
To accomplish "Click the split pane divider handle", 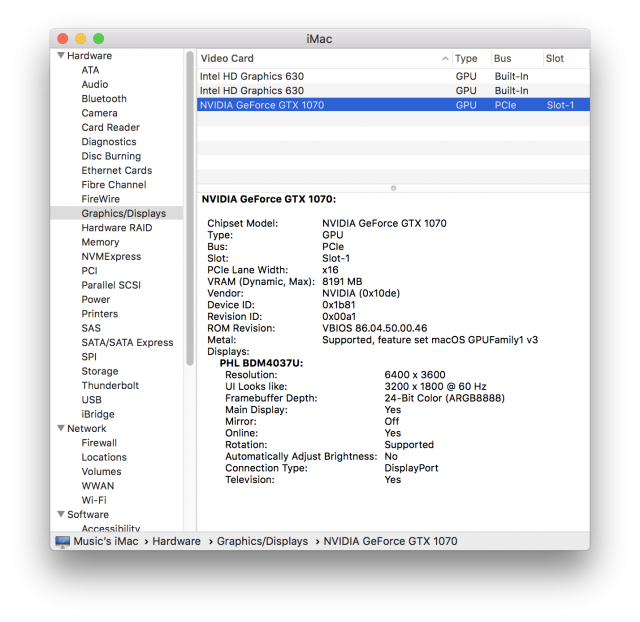I will click(393, 187).
